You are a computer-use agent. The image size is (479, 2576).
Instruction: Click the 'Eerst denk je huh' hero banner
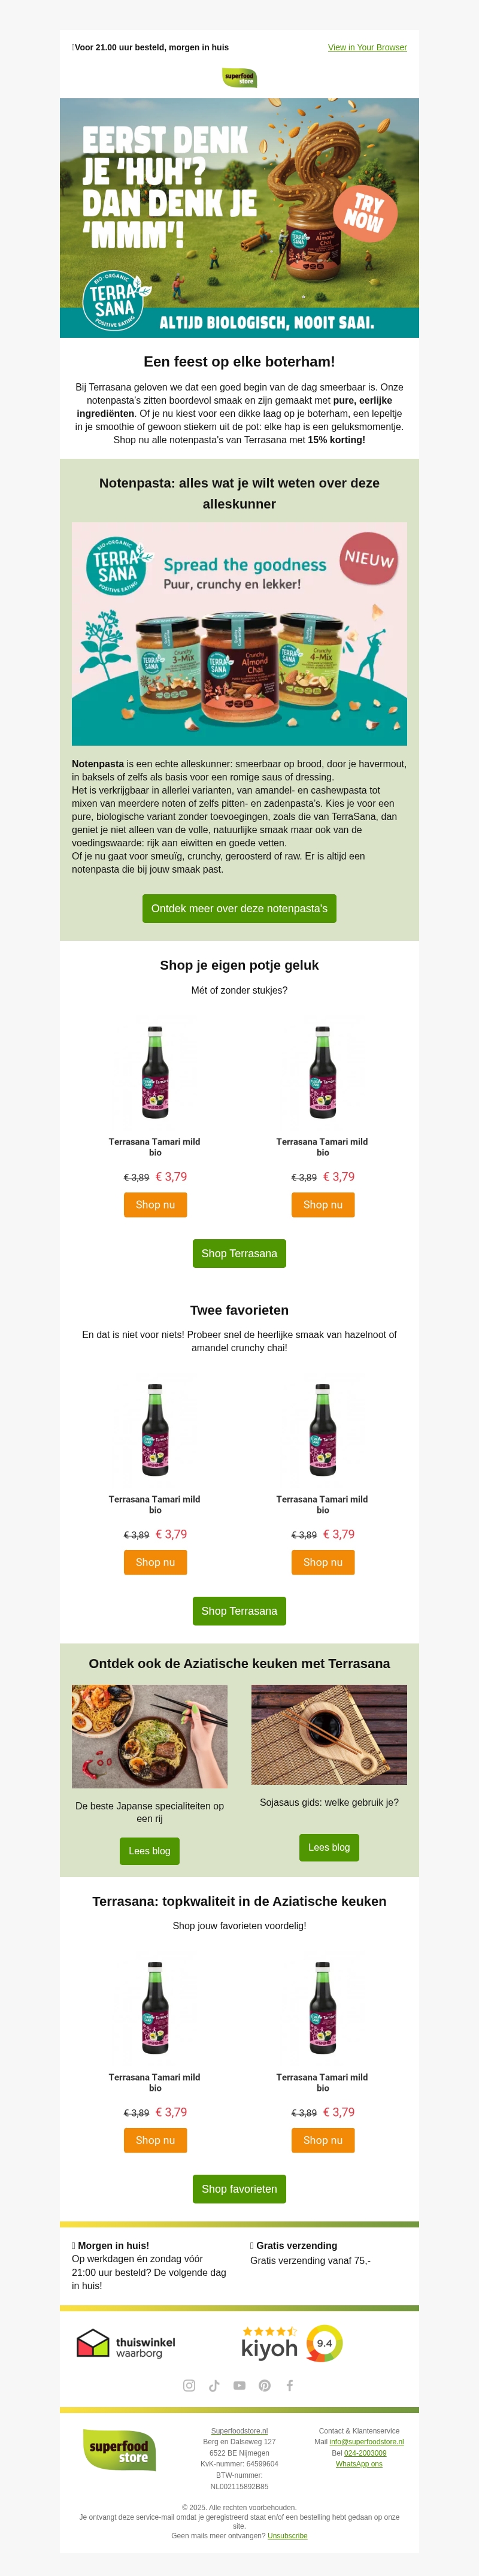click(239, 217)
